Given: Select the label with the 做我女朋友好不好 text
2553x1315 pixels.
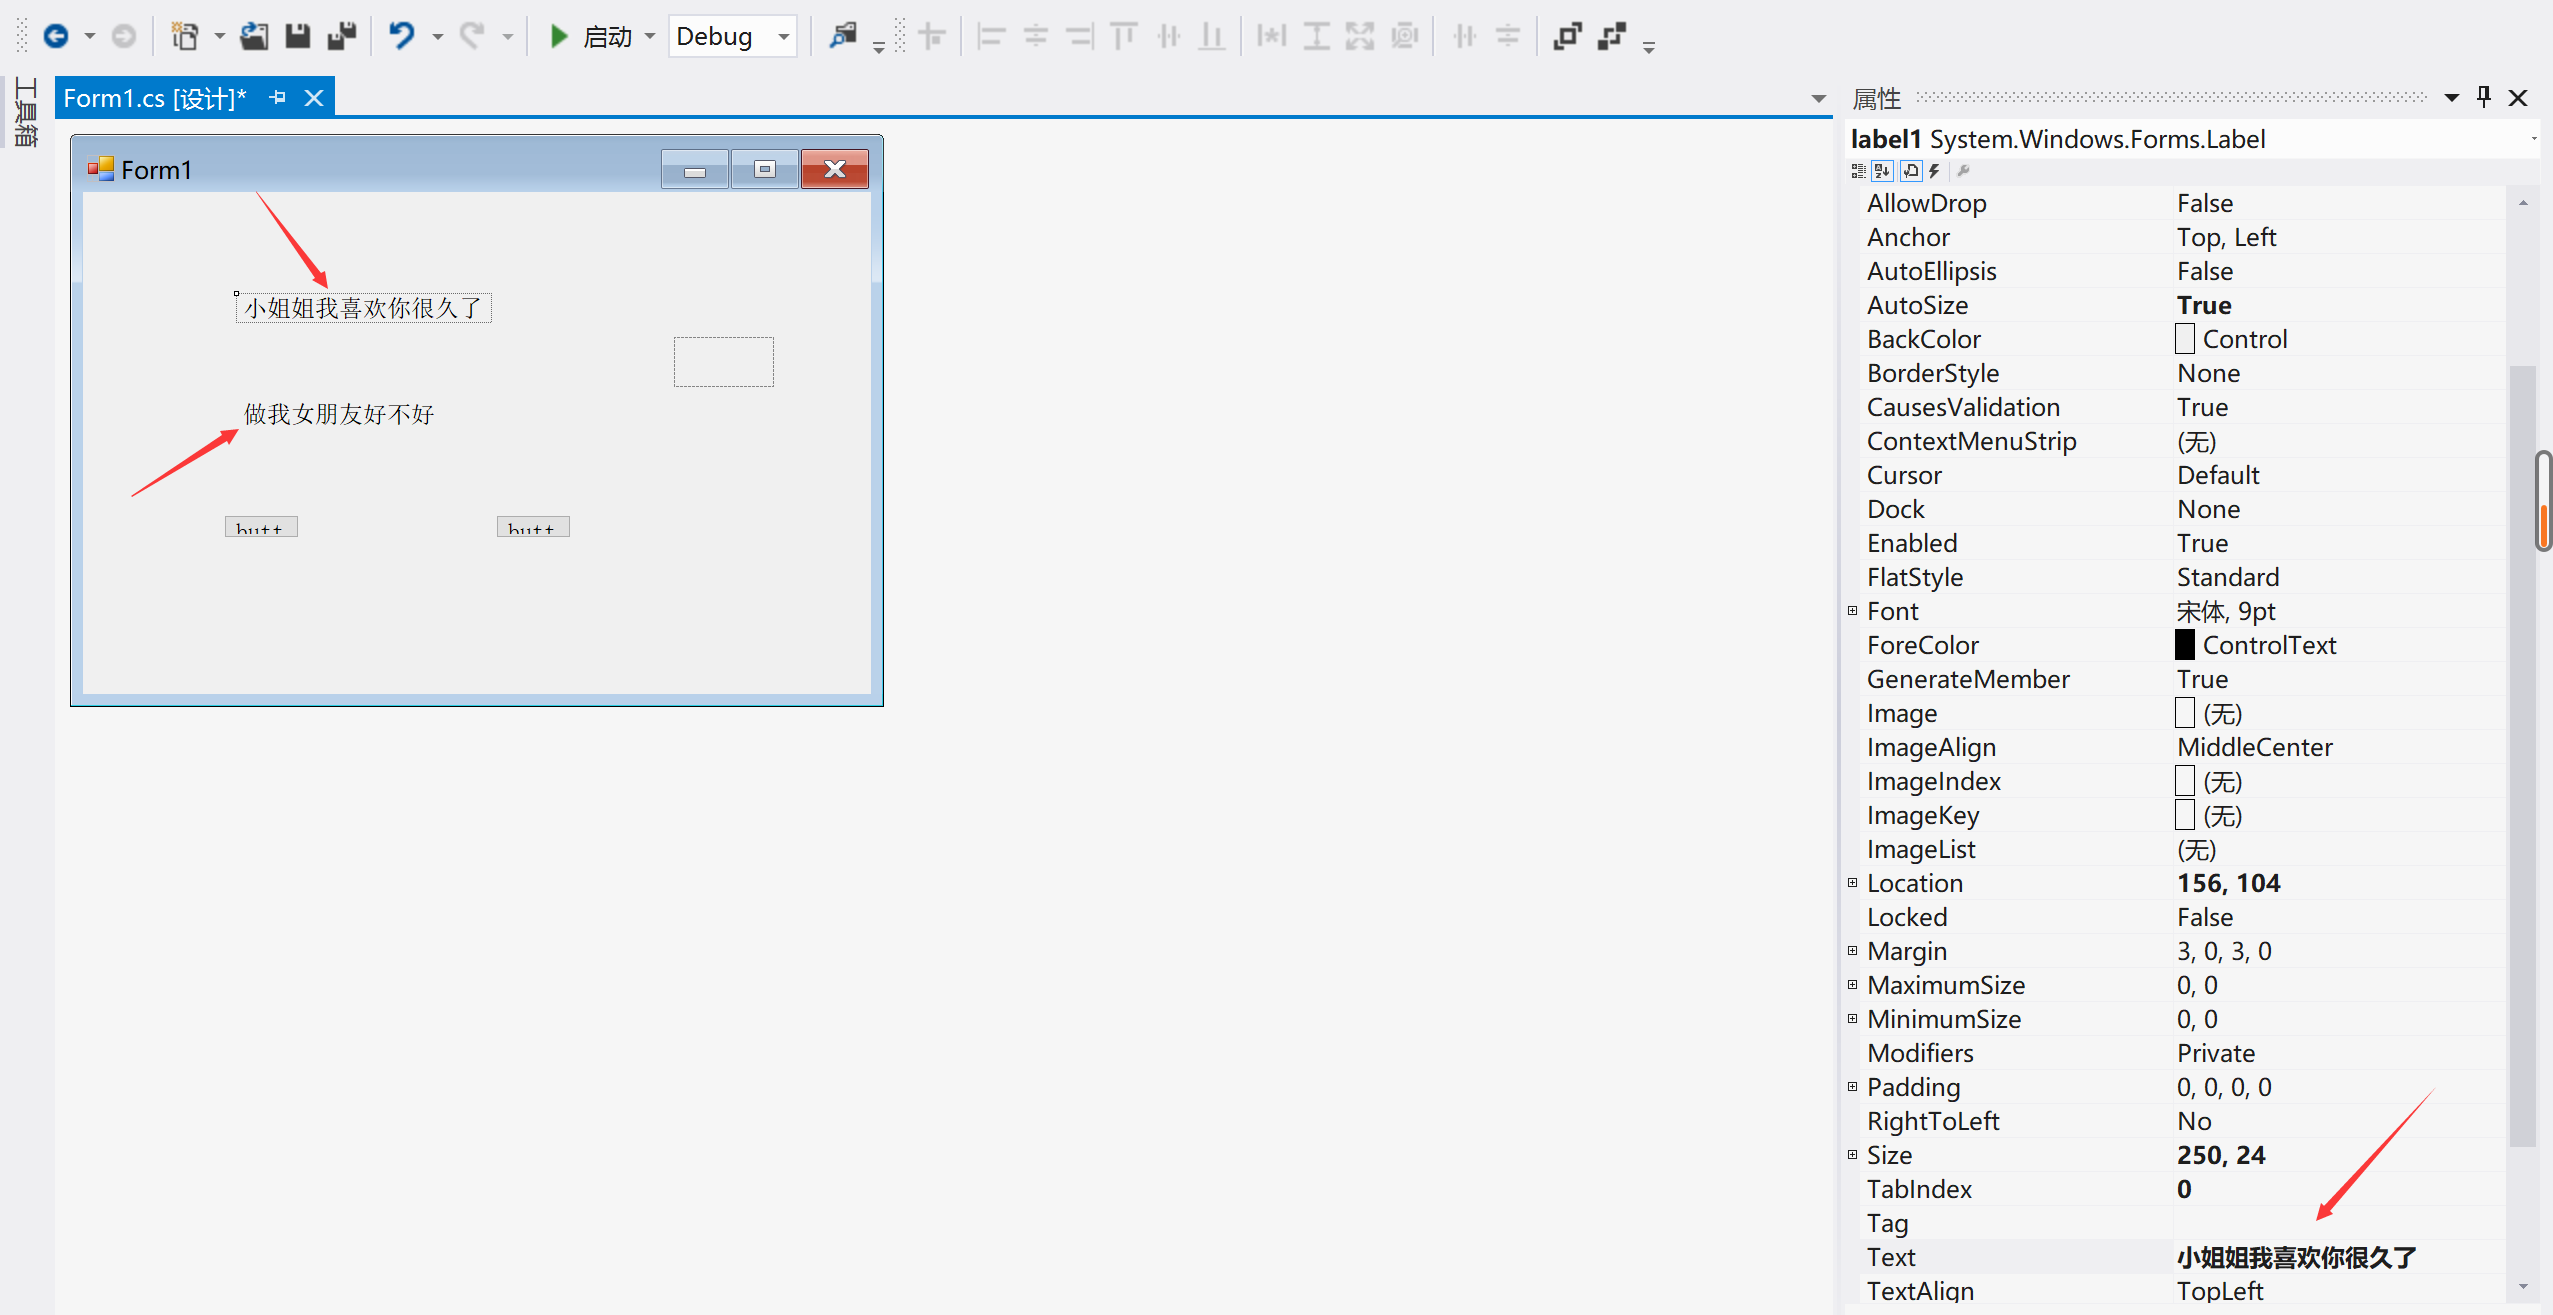Looking at the screenshot, I should coord(339,414).
